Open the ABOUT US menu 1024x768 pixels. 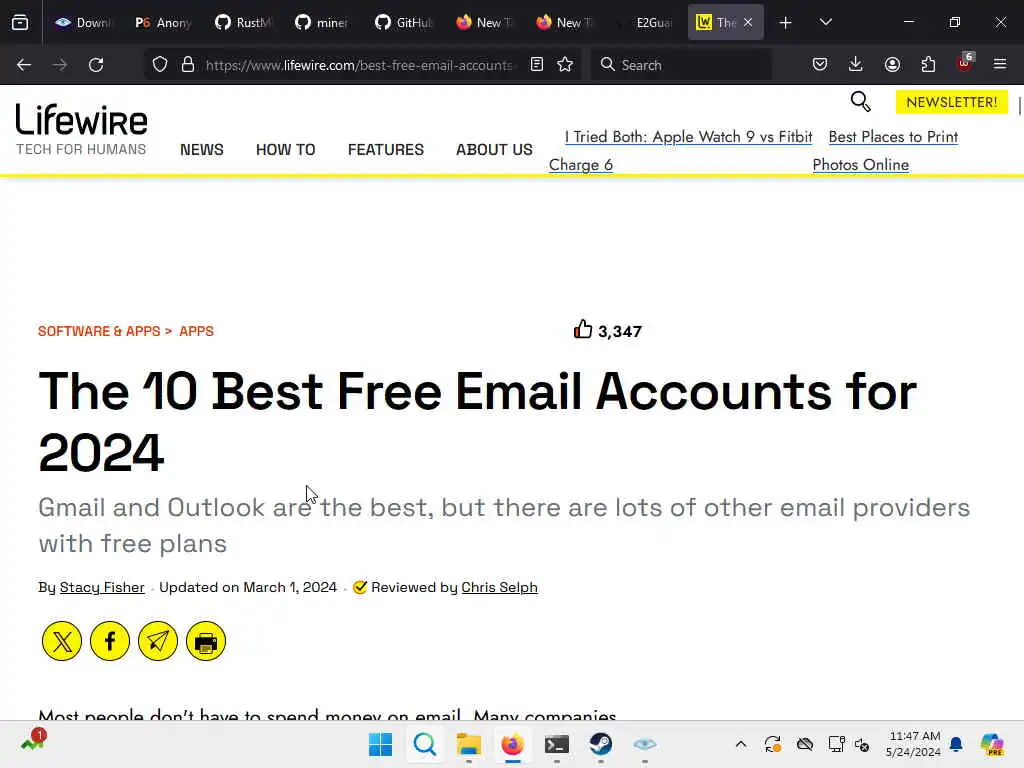pos(494,150)
